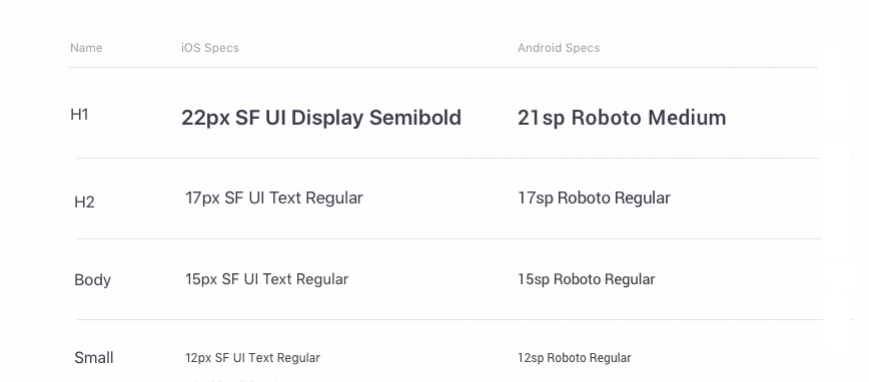Select the H2 row label

click(84, 202)
